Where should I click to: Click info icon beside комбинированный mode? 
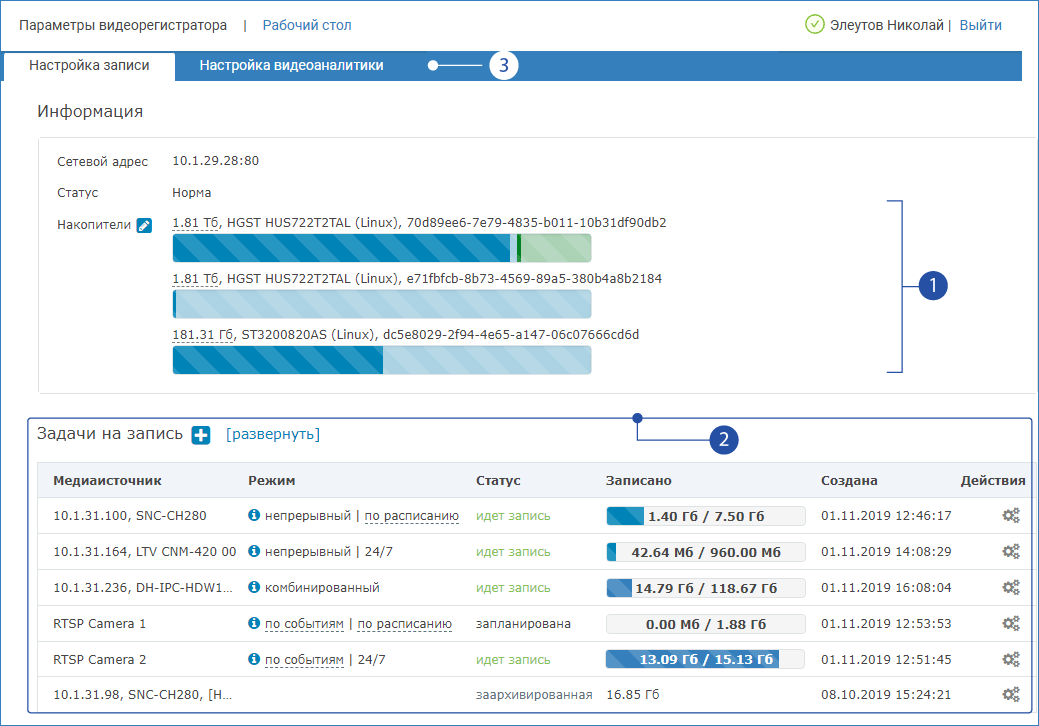click(254, 588)
